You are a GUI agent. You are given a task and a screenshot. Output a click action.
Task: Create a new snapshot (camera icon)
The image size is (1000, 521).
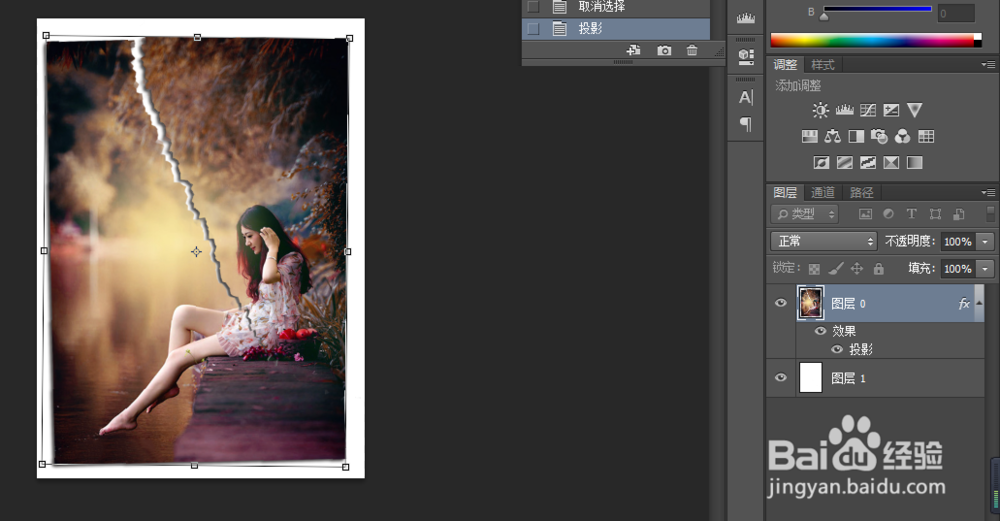point(664,50)
